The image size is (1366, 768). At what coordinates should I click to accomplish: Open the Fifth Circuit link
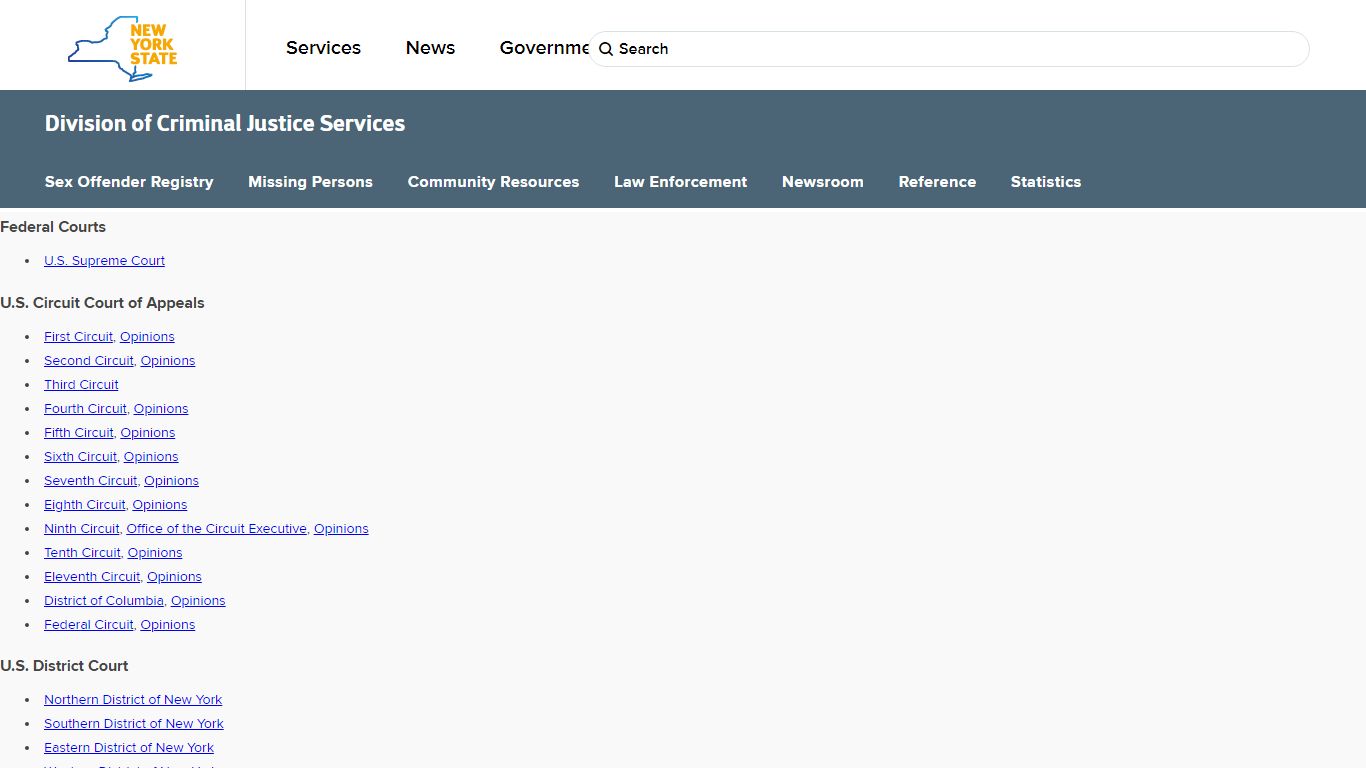tap(79, 433)
